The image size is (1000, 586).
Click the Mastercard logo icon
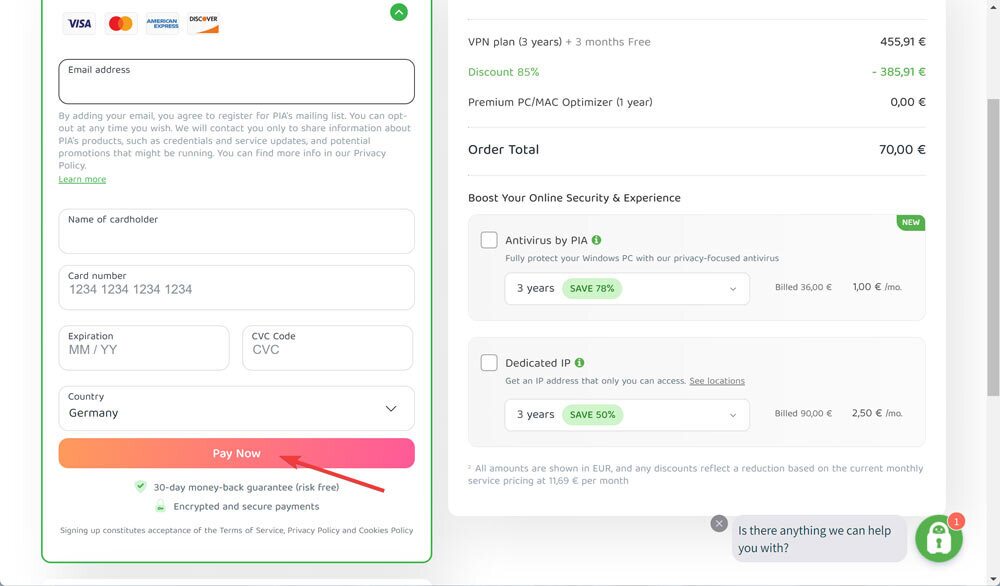(121, 23)
